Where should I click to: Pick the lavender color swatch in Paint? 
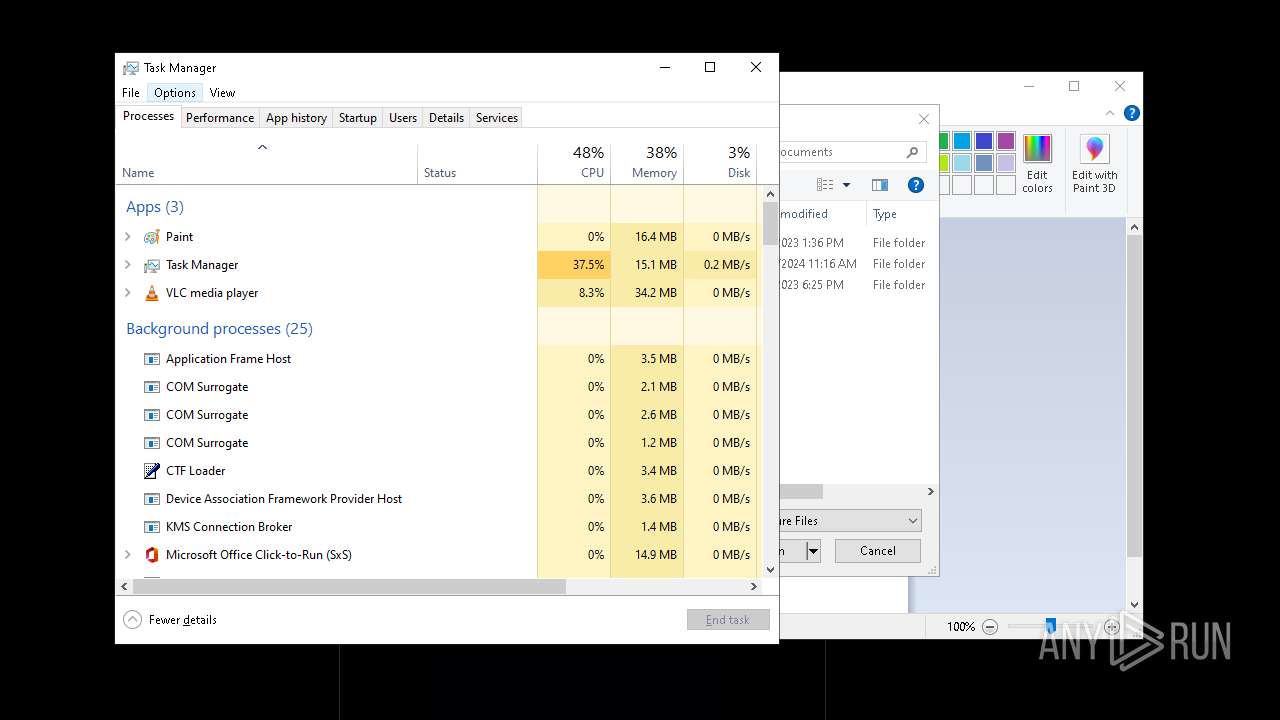(x=1006, y=163)
